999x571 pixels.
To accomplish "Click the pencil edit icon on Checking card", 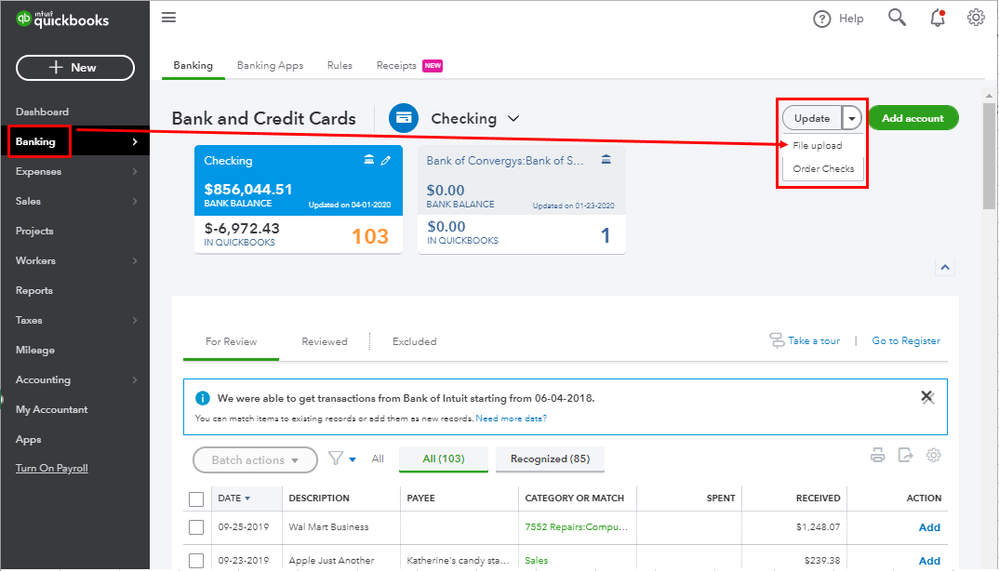I will (x=386, y=160).
